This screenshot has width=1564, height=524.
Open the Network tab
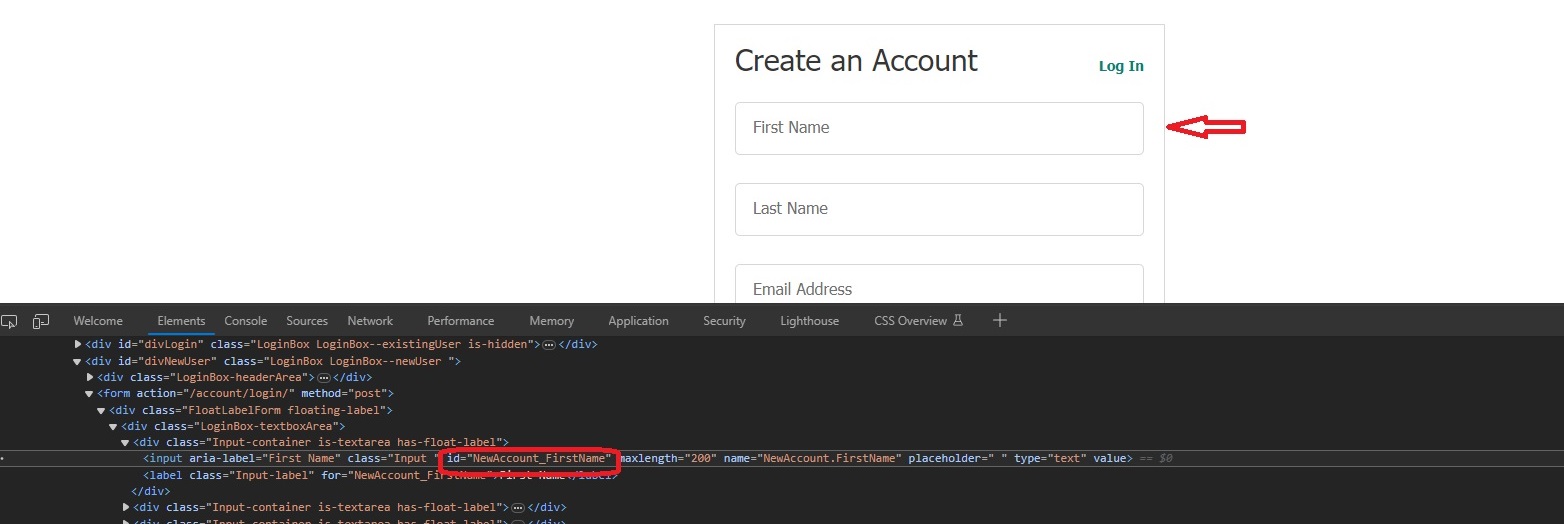tap(370, 321)
